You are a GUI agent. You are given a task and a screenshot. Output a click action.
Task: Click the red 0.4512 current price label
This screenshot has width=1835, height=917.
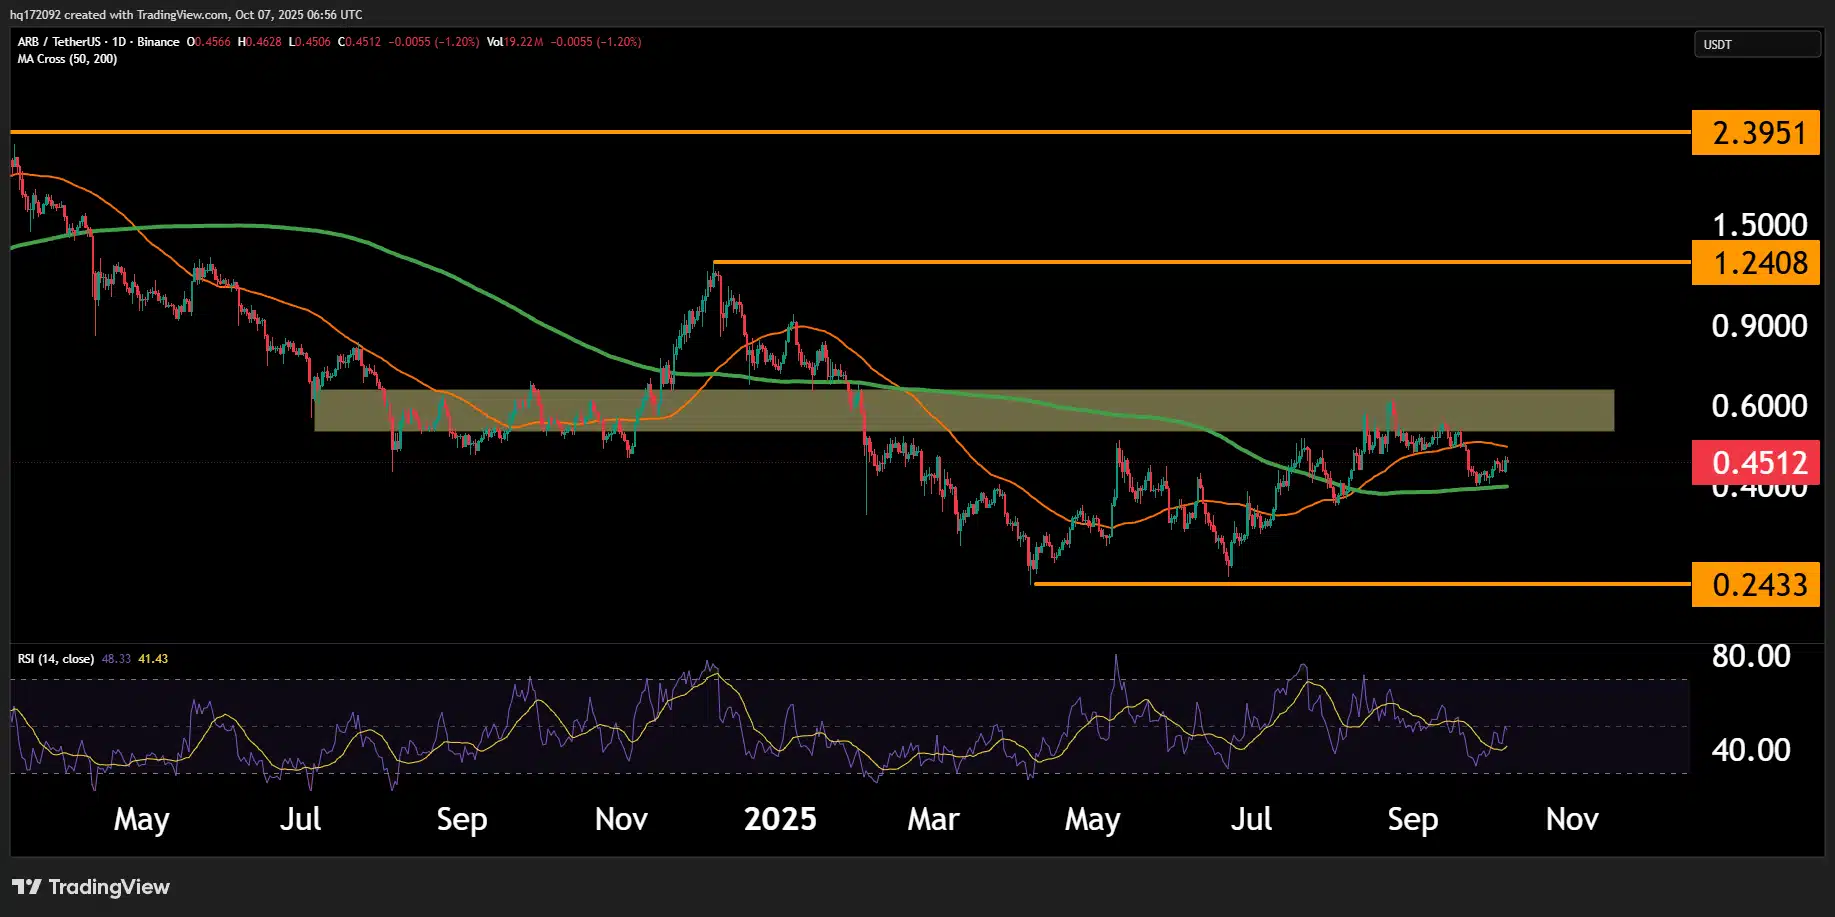(x=1755, y=463)
